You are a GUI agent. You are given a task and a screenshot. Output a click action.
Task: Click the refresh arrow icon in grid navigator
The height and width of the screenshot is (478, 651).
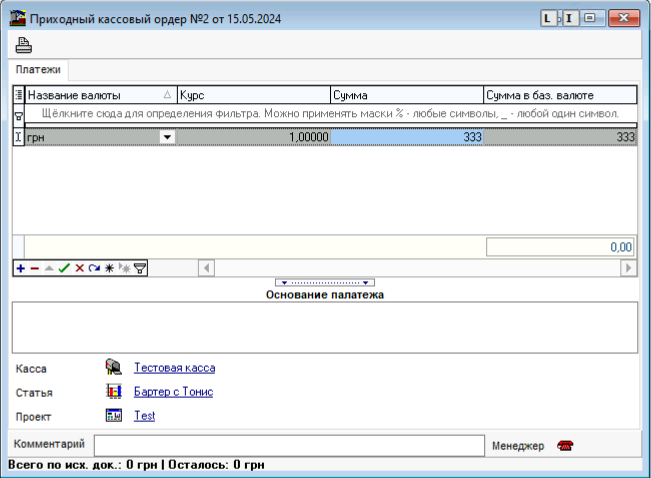point(94,268)
